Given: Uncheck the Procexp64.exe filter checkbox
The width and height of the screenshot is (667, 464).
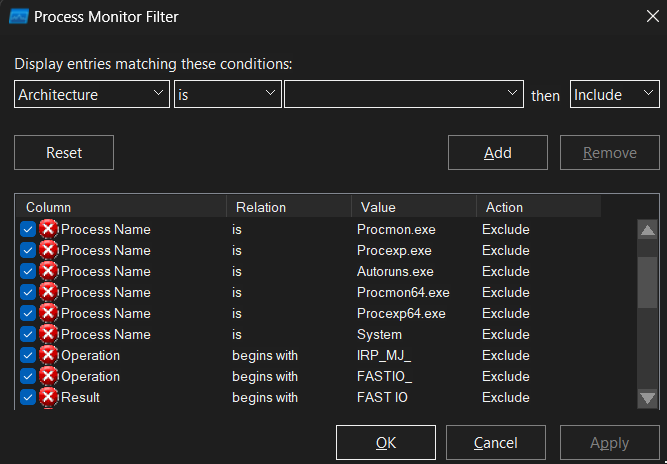Looking at the screenshot, I should click(x=28, y=313).
